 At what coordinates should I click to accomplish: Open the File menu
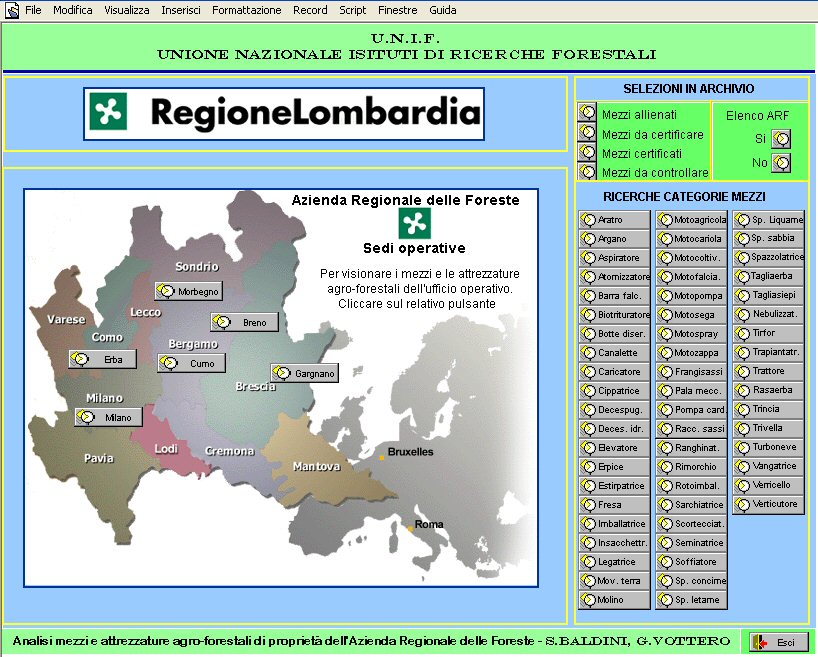click(x=33, y=10)
